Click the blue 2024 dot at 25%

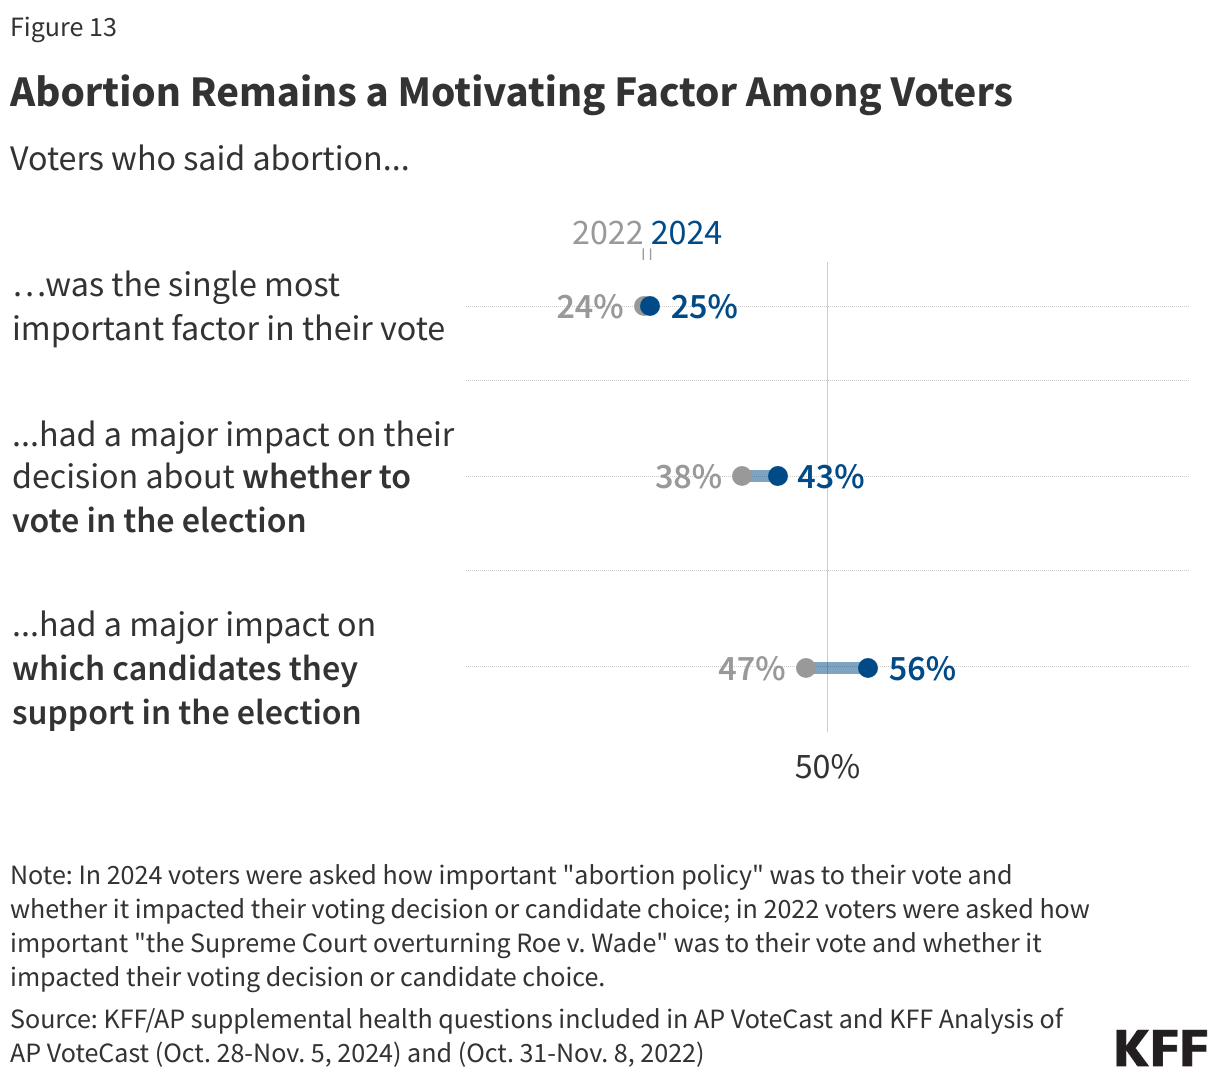pos(651,306)
